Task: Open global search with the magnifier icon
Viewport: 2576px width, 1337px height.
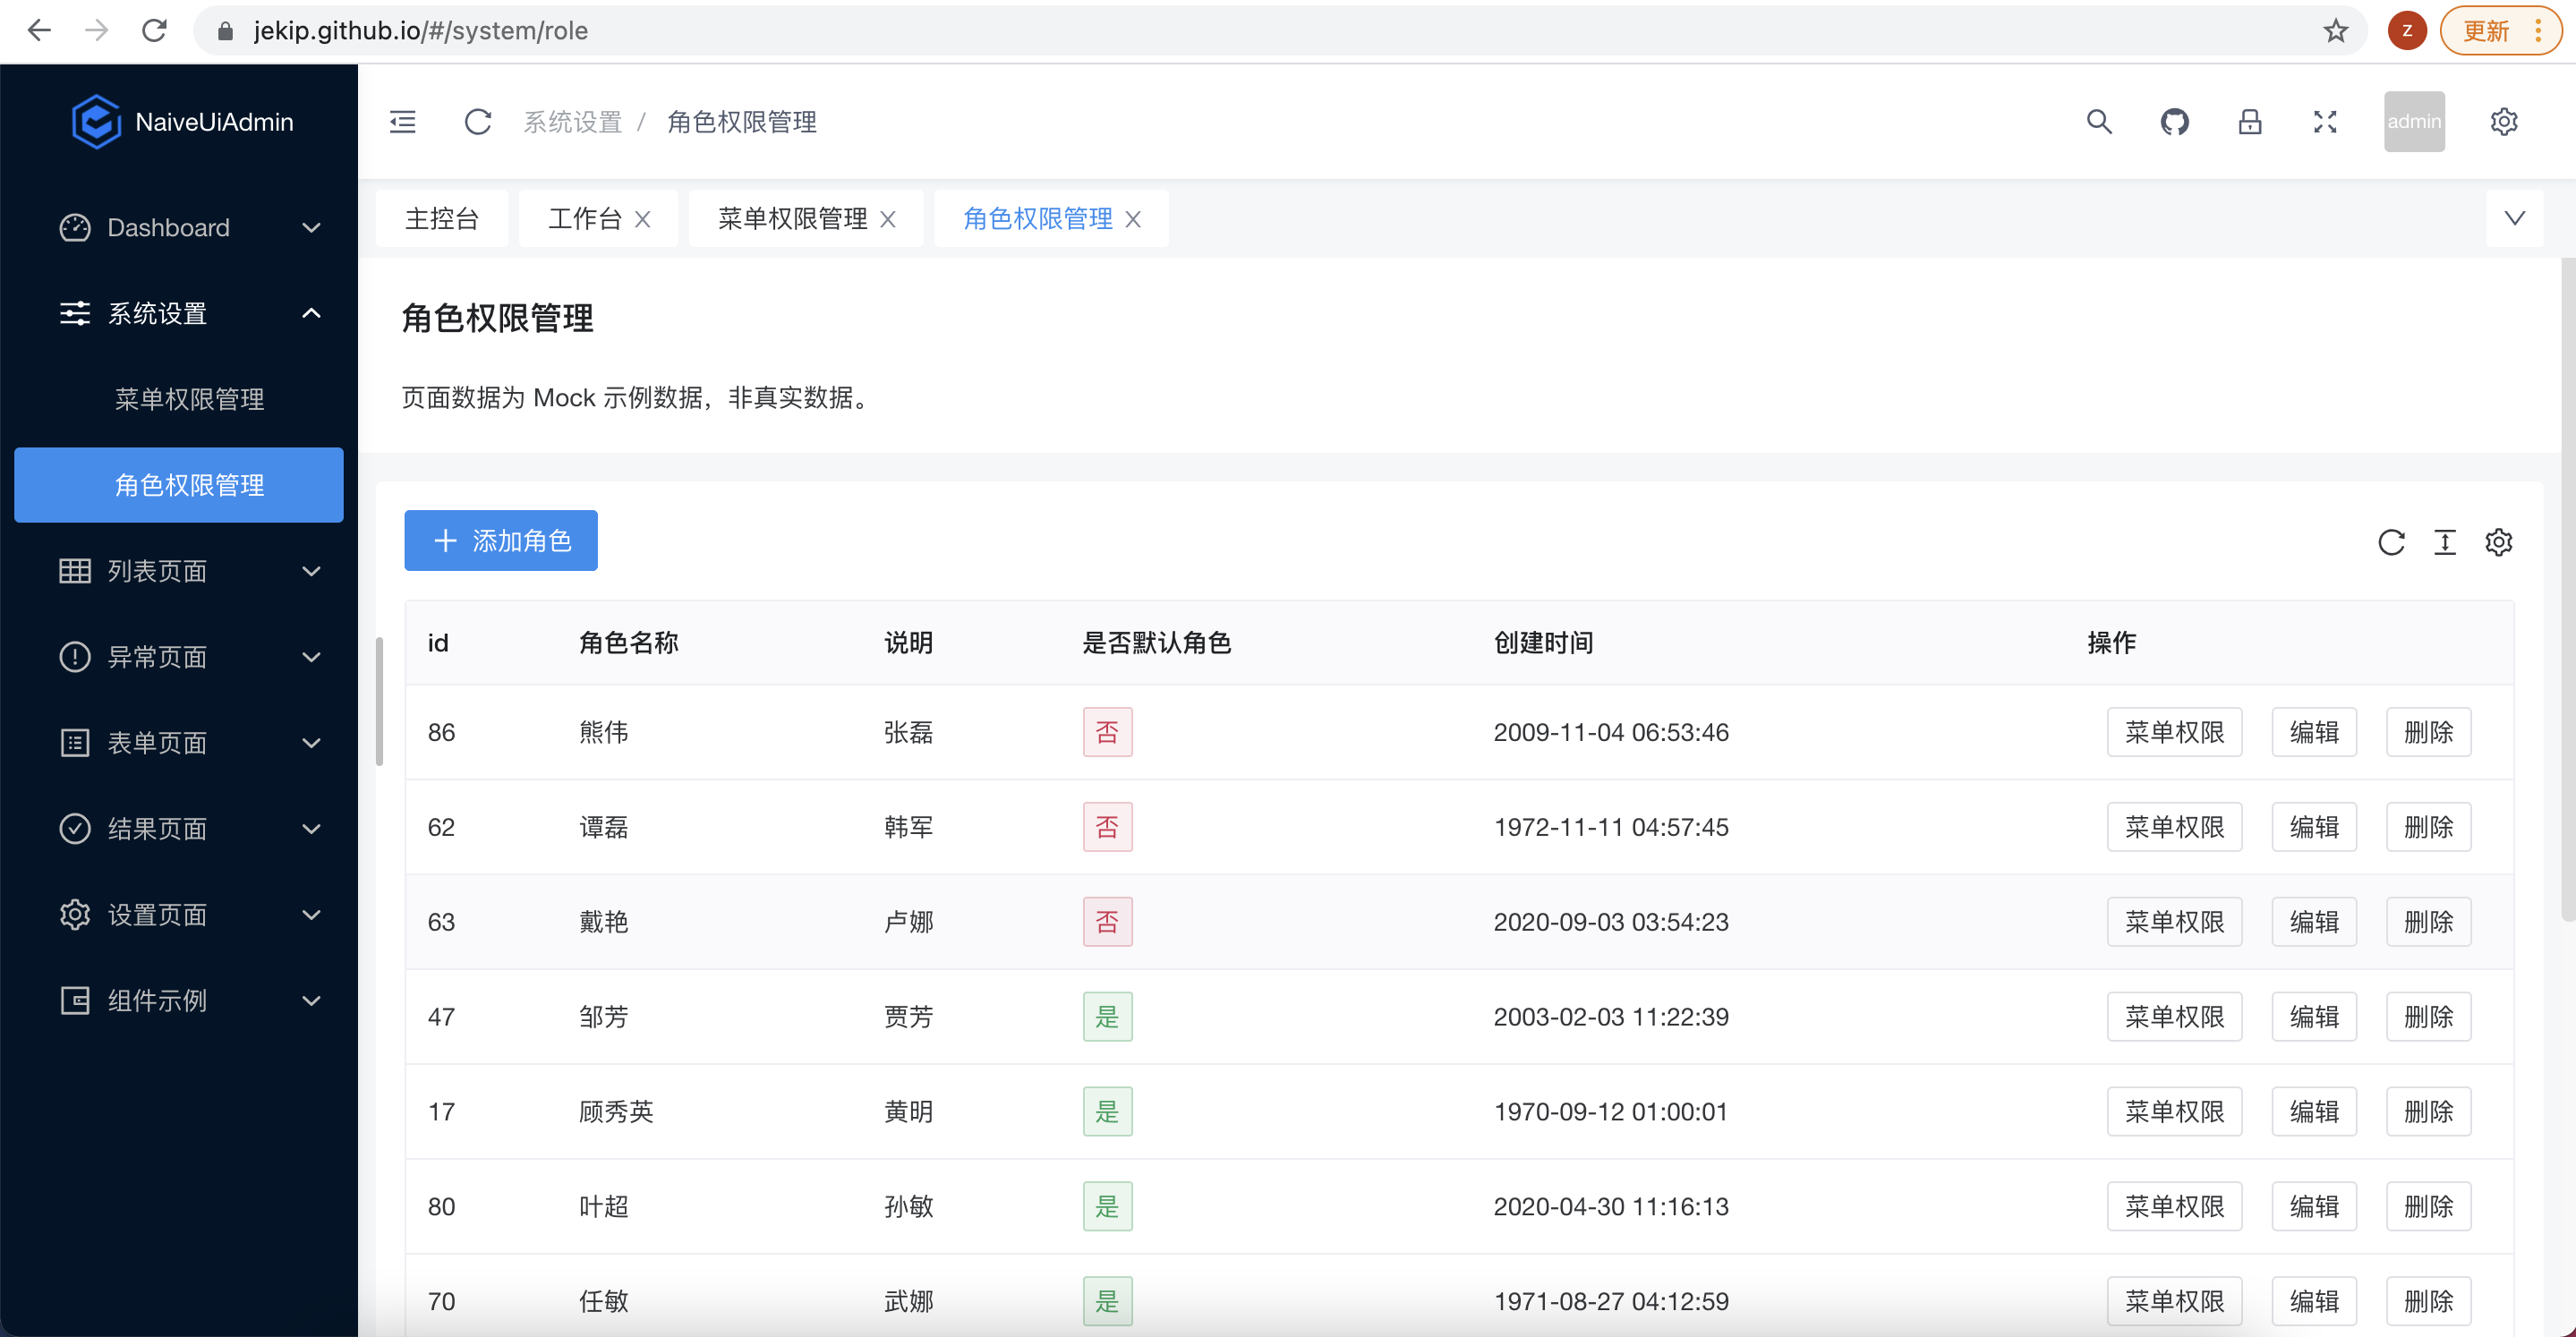Action: pyautogui.click(x=2099, y=121)
